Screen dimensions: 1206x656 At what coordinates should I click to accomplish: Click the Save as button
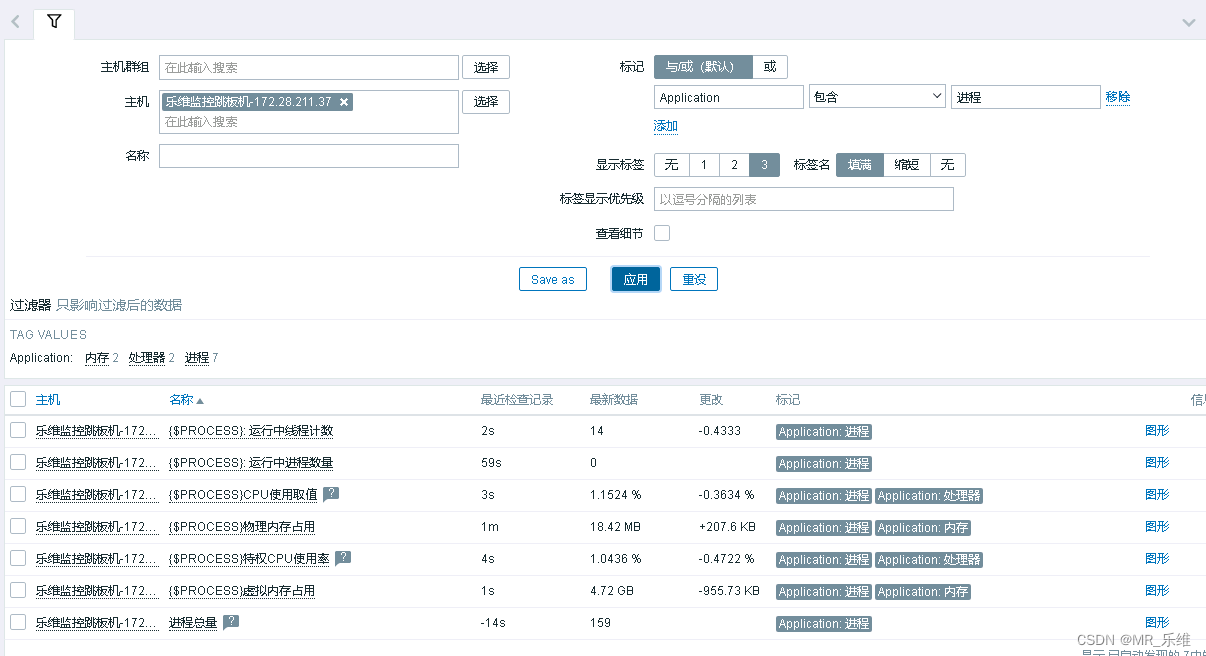(x=552, y=279)
